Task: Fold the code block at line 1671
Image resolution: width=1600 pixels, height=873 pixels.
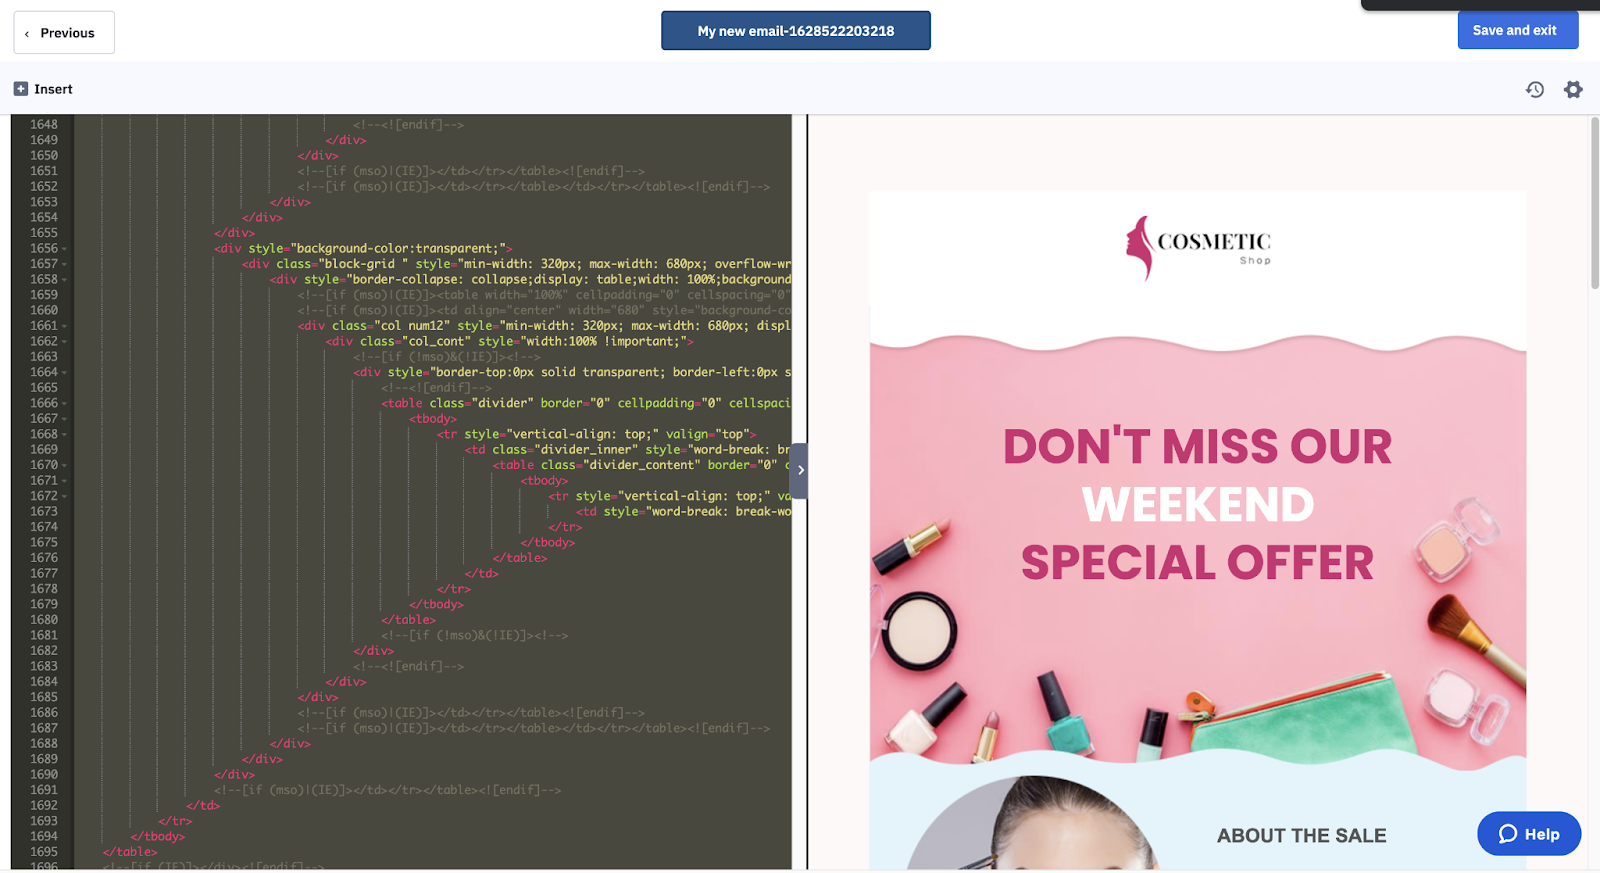Action: pyautogui.click(x=65, y=481)
